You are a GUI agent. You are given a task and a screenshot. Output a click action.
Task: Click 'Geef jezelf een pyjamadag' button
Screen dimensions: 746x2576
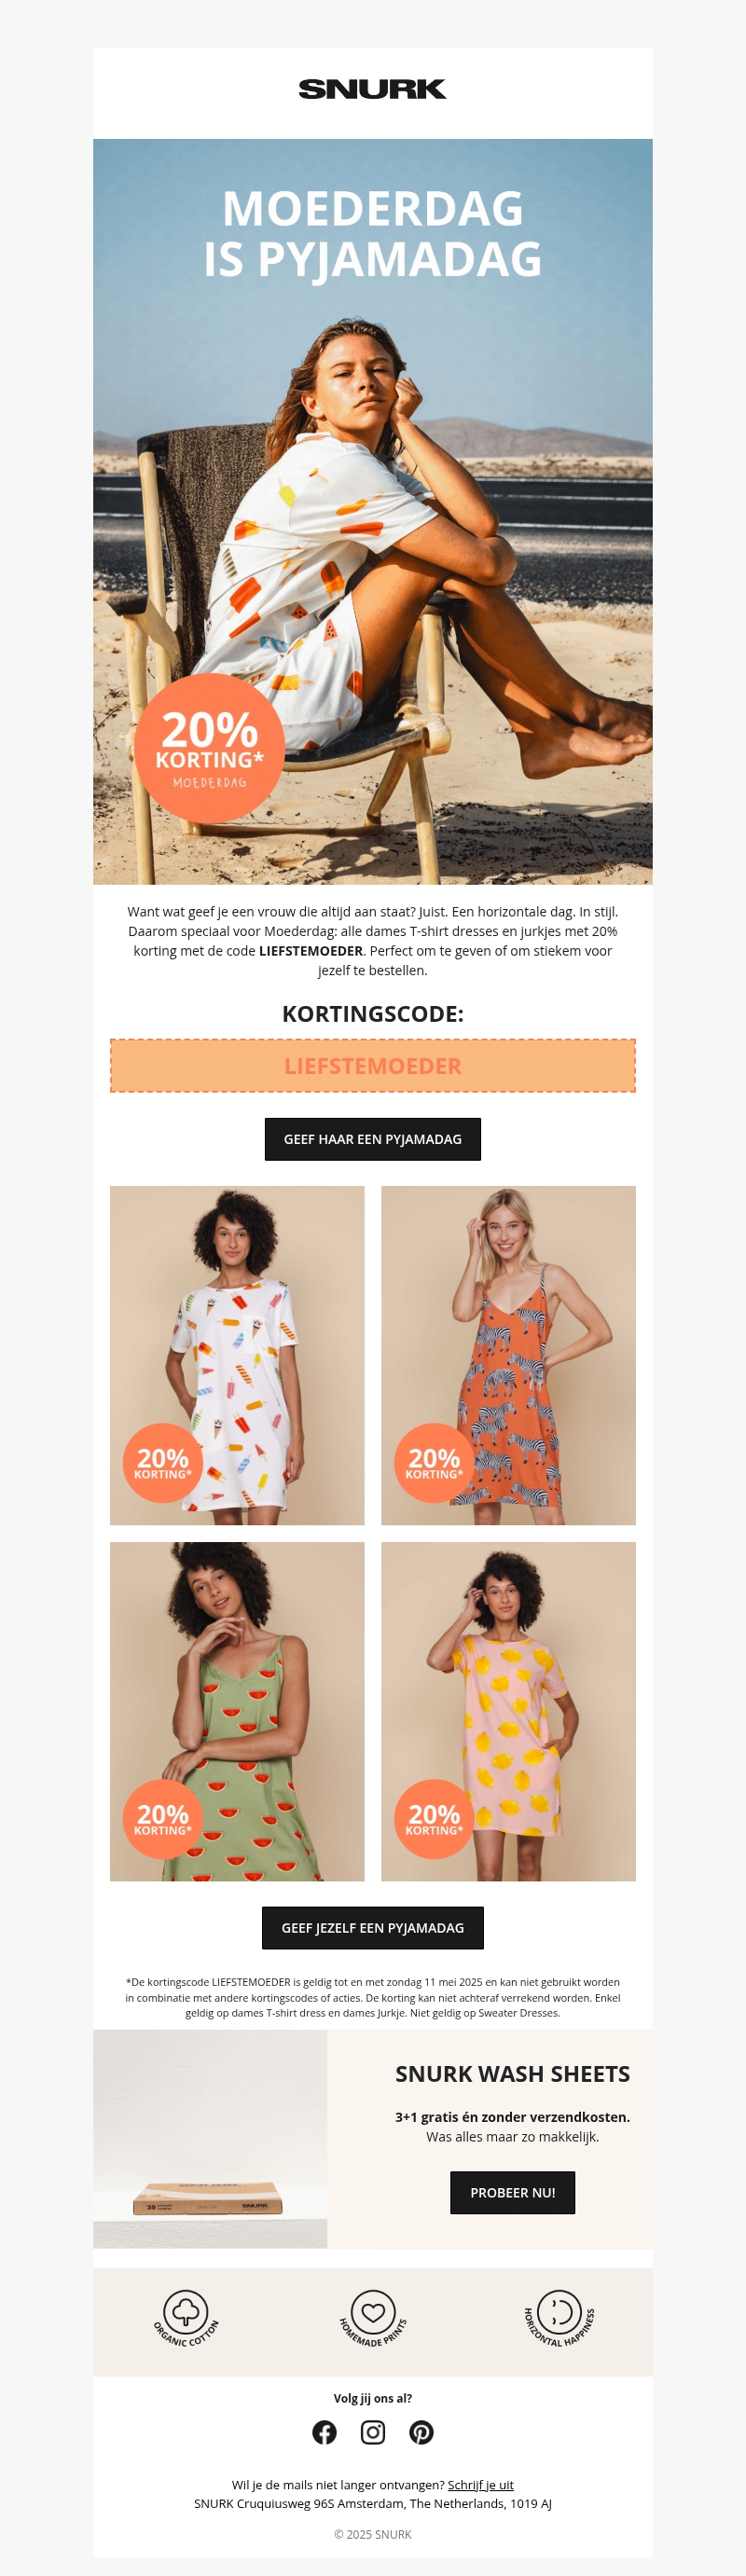tap(373, 1928)
